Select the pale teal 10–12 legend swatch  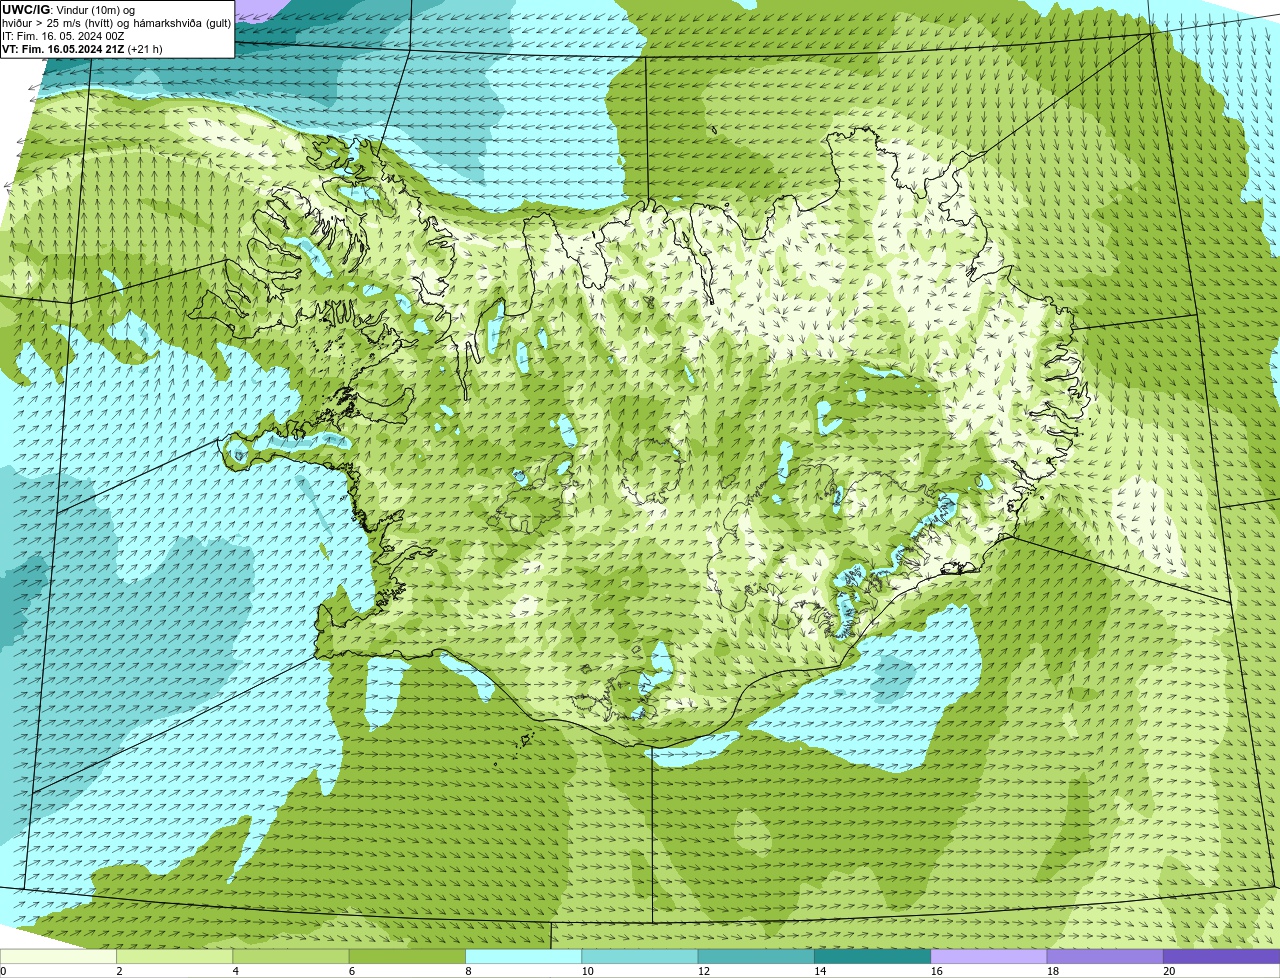[640, 956]
